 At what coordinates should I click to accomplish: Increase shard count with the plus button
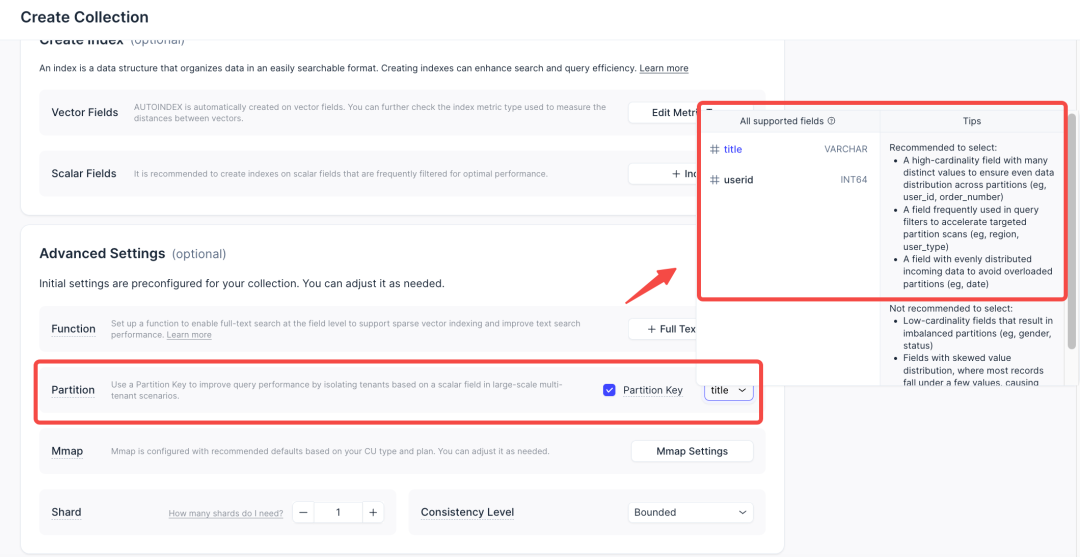(x=372, y=512)
